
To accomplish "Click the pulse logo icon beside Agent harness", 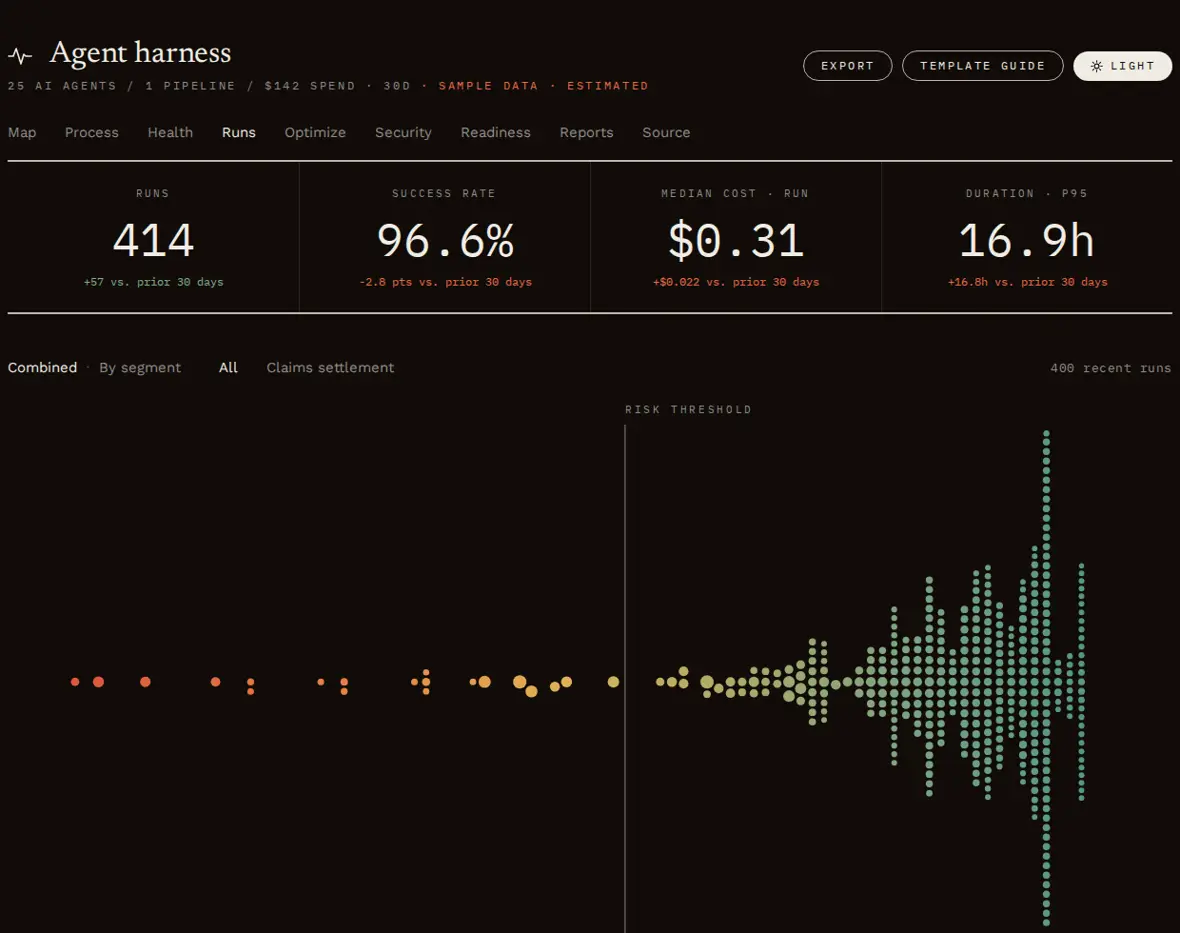I will click(20, 56).
